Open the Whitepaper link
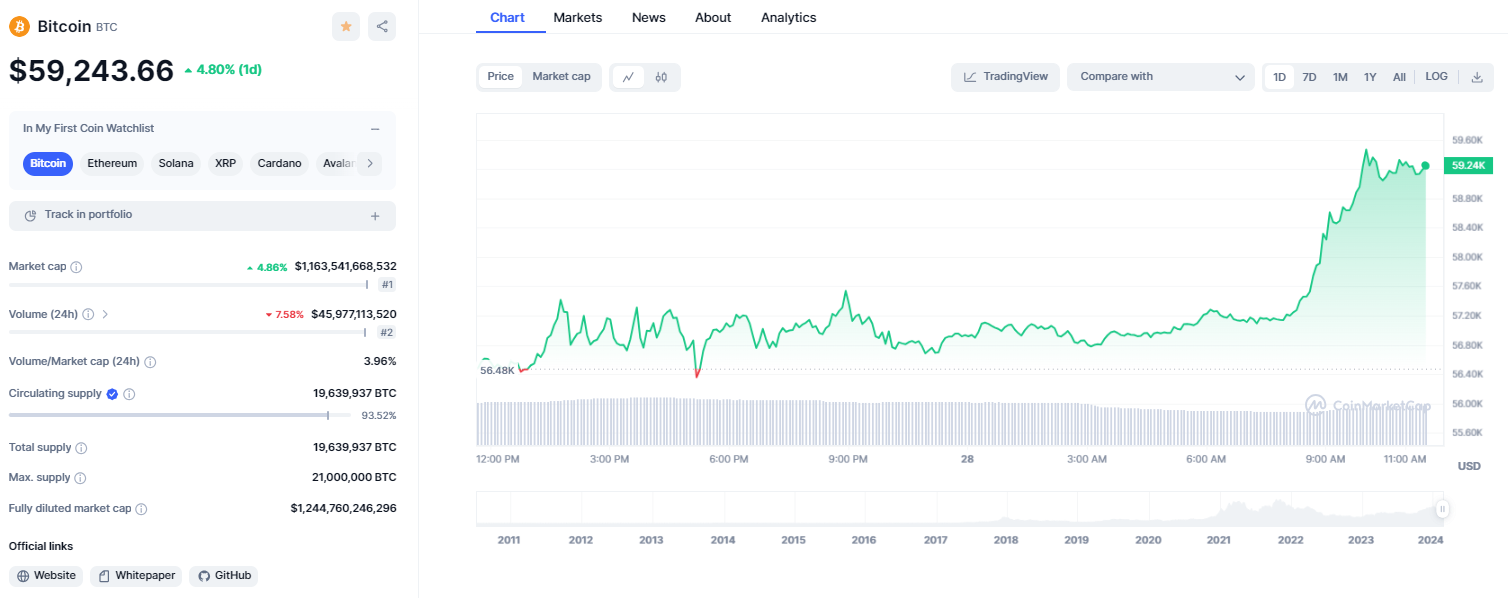 pyautogui.click(x=136, y=576)
